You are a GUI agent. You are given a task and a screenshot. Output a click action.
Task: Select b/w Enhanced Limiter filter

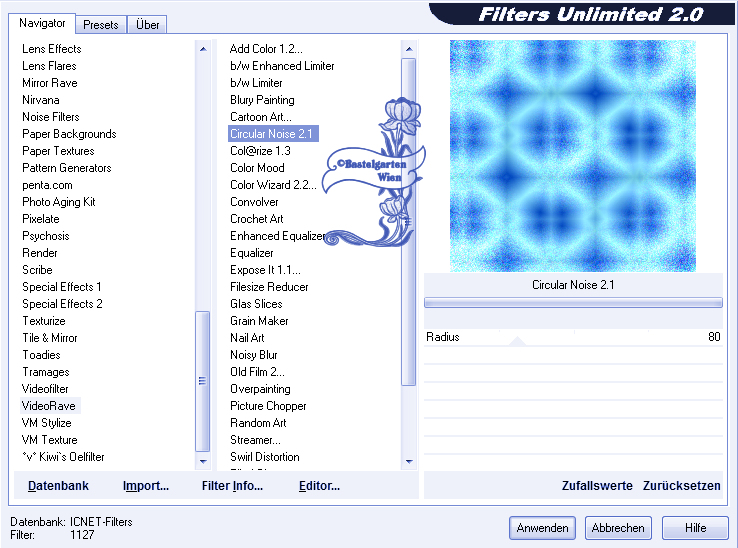[282, 66]
